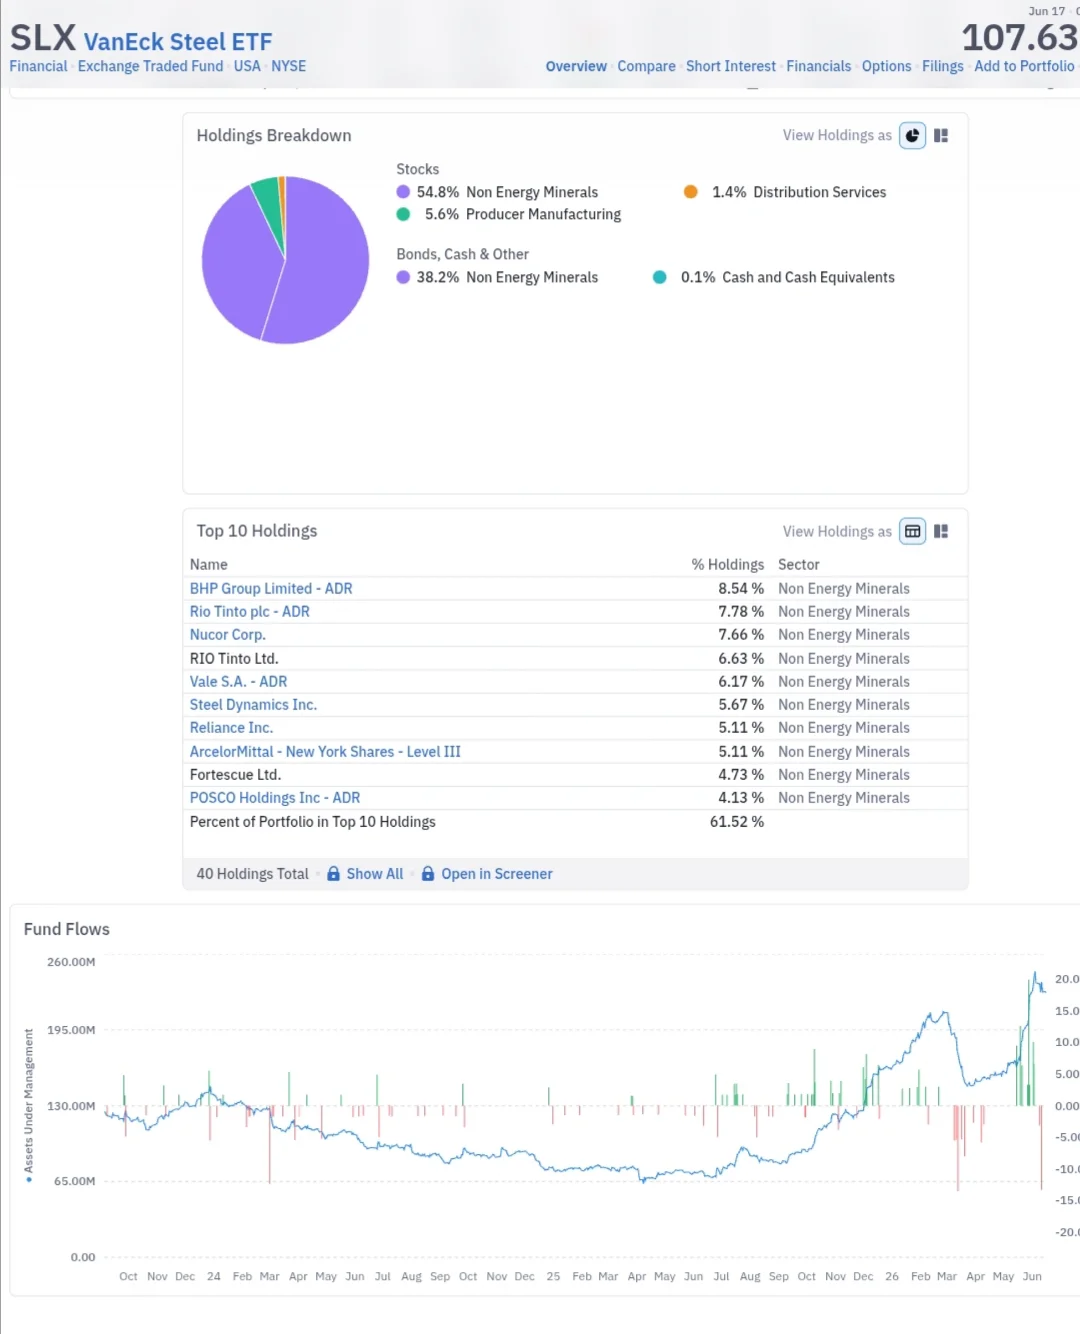Click Exchange Traded Fund link
This screenshot has width=1080, height=1334.
pyautogui.click(x=151, y=66)
